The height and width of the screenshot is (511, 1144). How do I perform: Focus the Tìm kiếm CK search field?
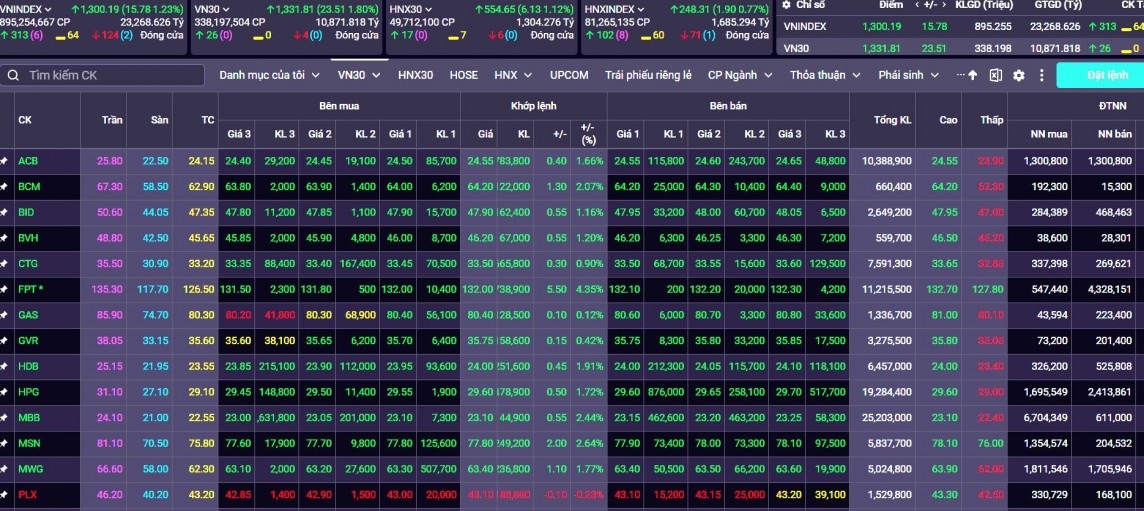pos(110,75)
